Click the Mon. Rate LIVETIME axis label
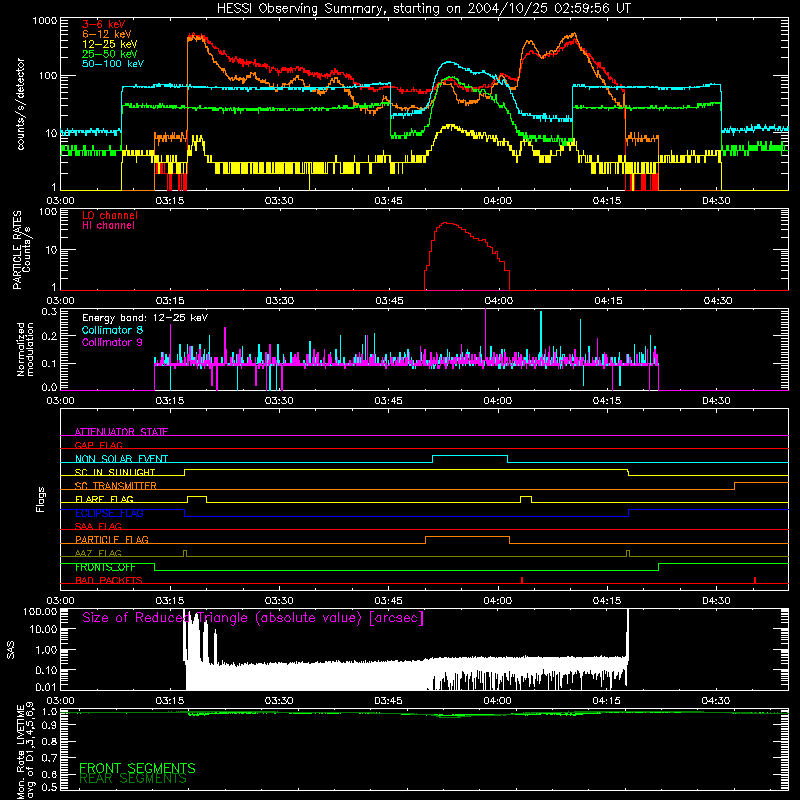The height and width of the screenshot is (800, 800). click(x=26, y=751)
